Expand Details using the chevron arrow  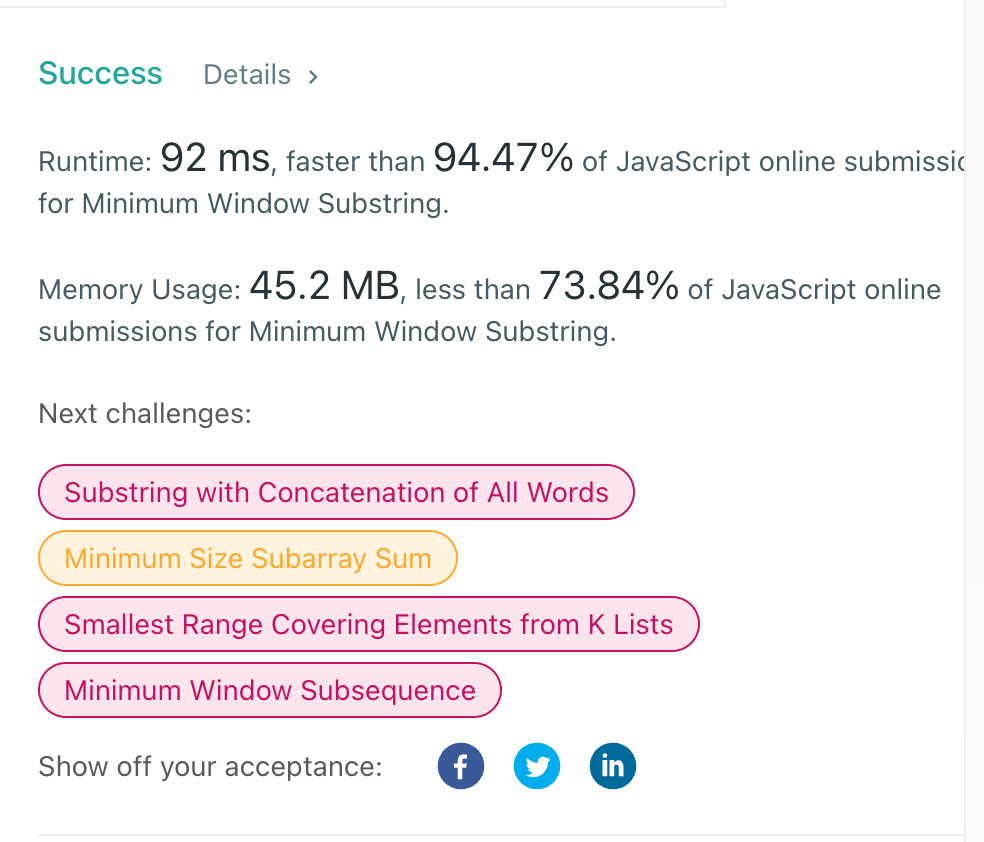click(x=313, y=76)
